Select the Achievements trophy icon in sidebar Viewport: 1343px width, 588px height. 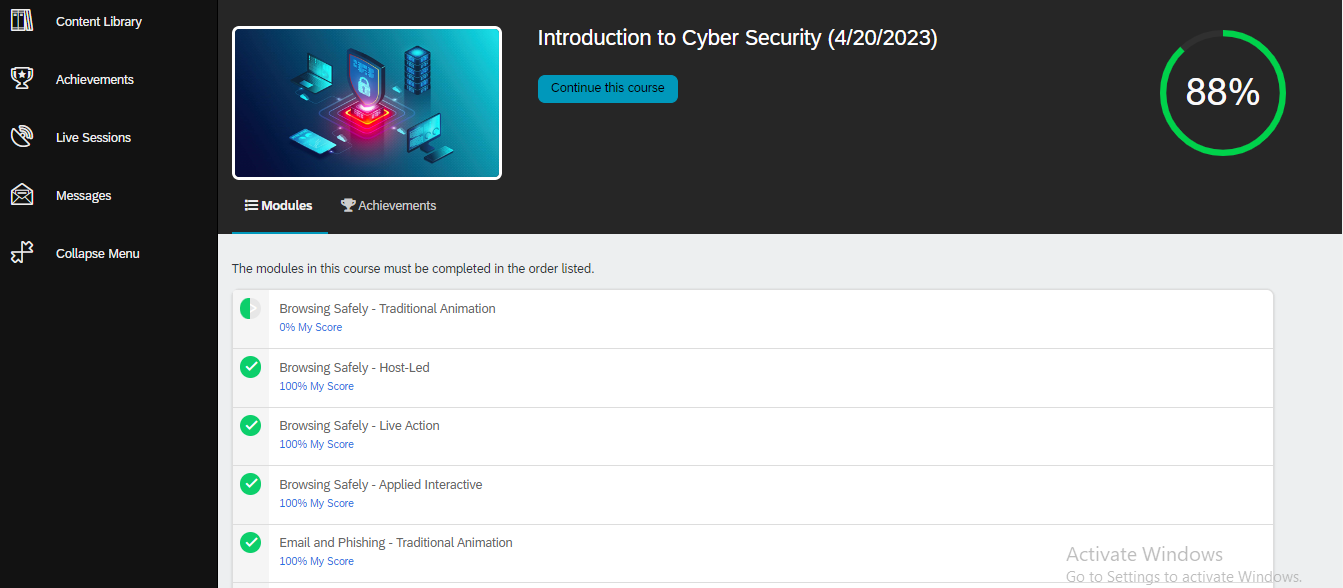22,78
